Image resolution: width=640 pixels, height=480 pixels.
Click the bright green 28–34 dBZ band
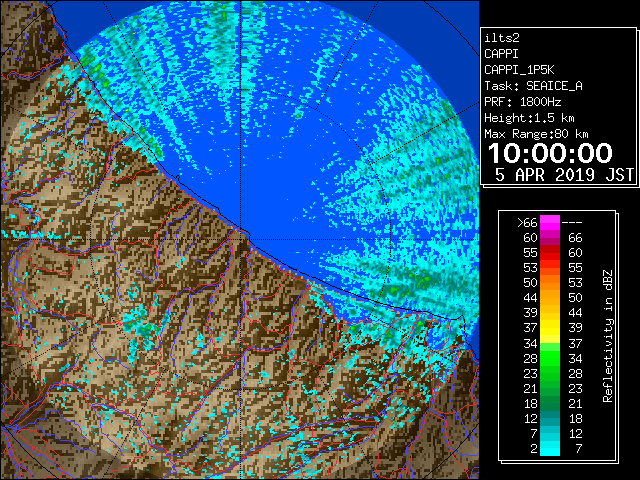point(550,358)
